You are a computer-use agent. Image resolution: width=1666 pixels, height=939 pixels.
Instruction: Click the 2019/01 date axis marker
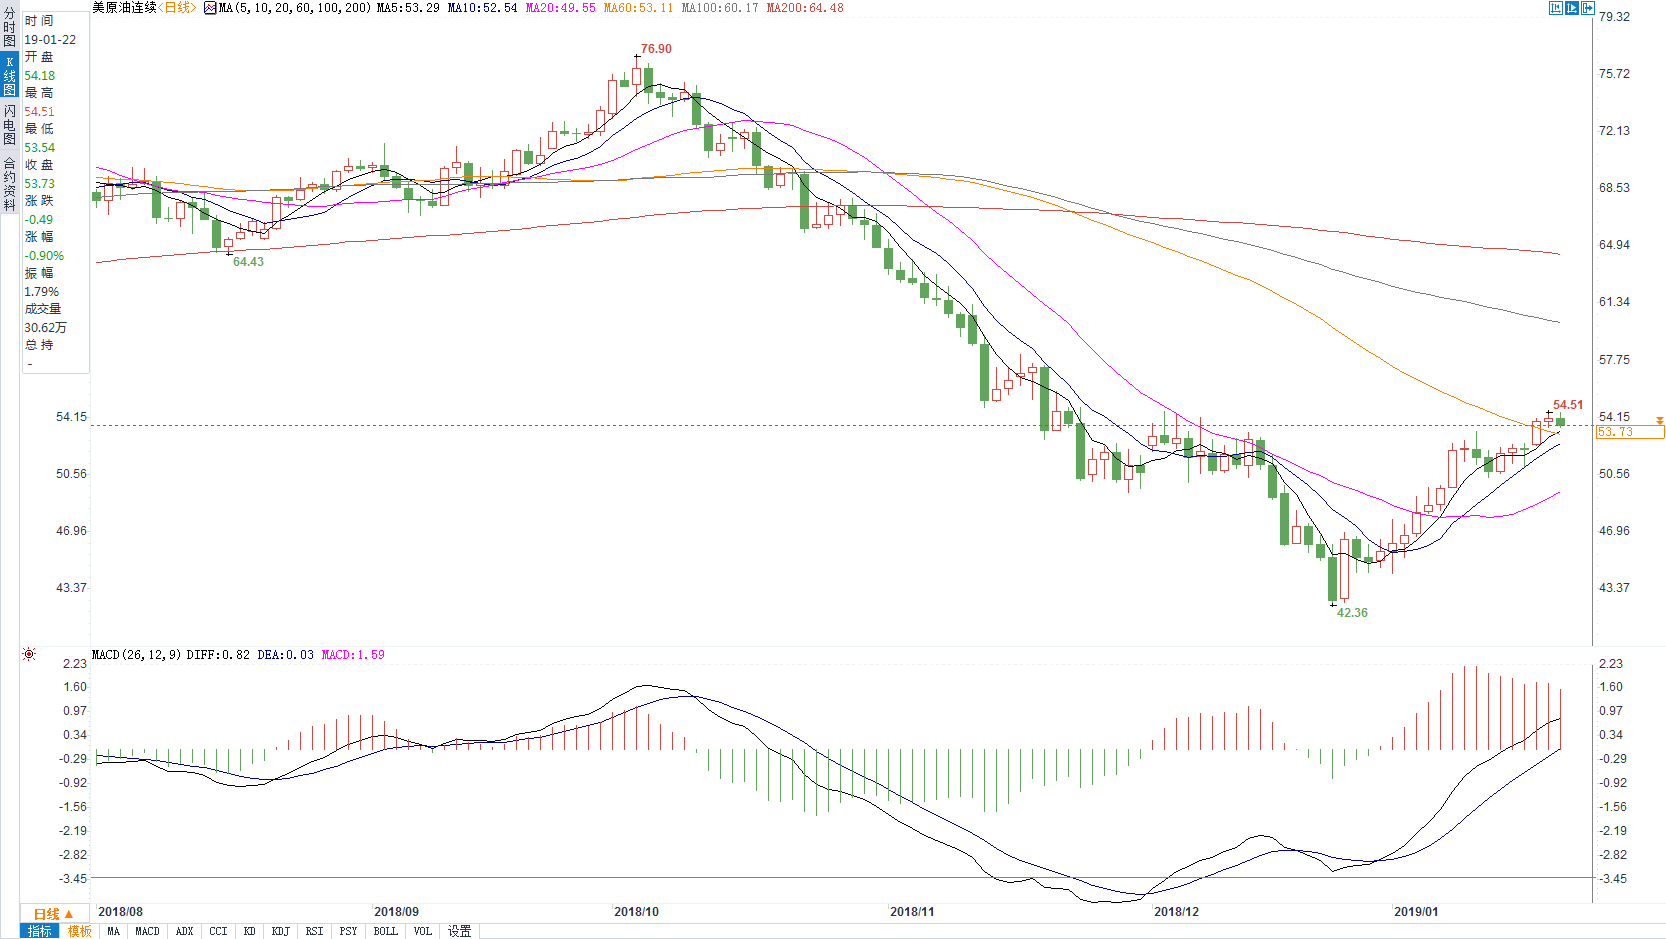pyautogui.click(x=1416, y=912)
